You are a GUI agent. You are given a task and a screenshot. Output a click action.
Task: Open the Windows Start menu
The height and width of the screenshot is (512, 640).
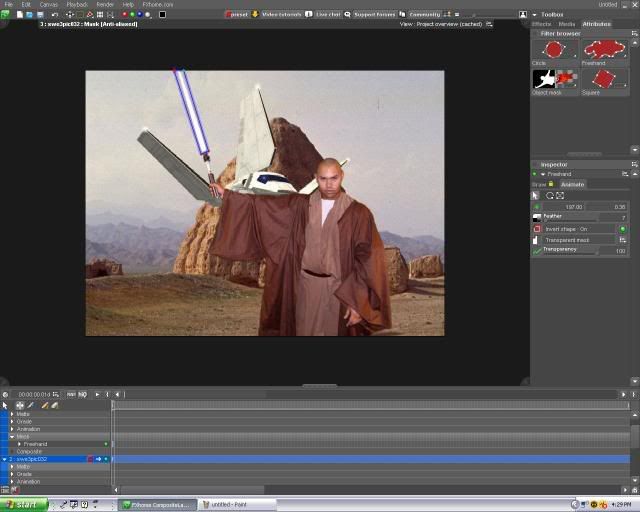[24, 505]
